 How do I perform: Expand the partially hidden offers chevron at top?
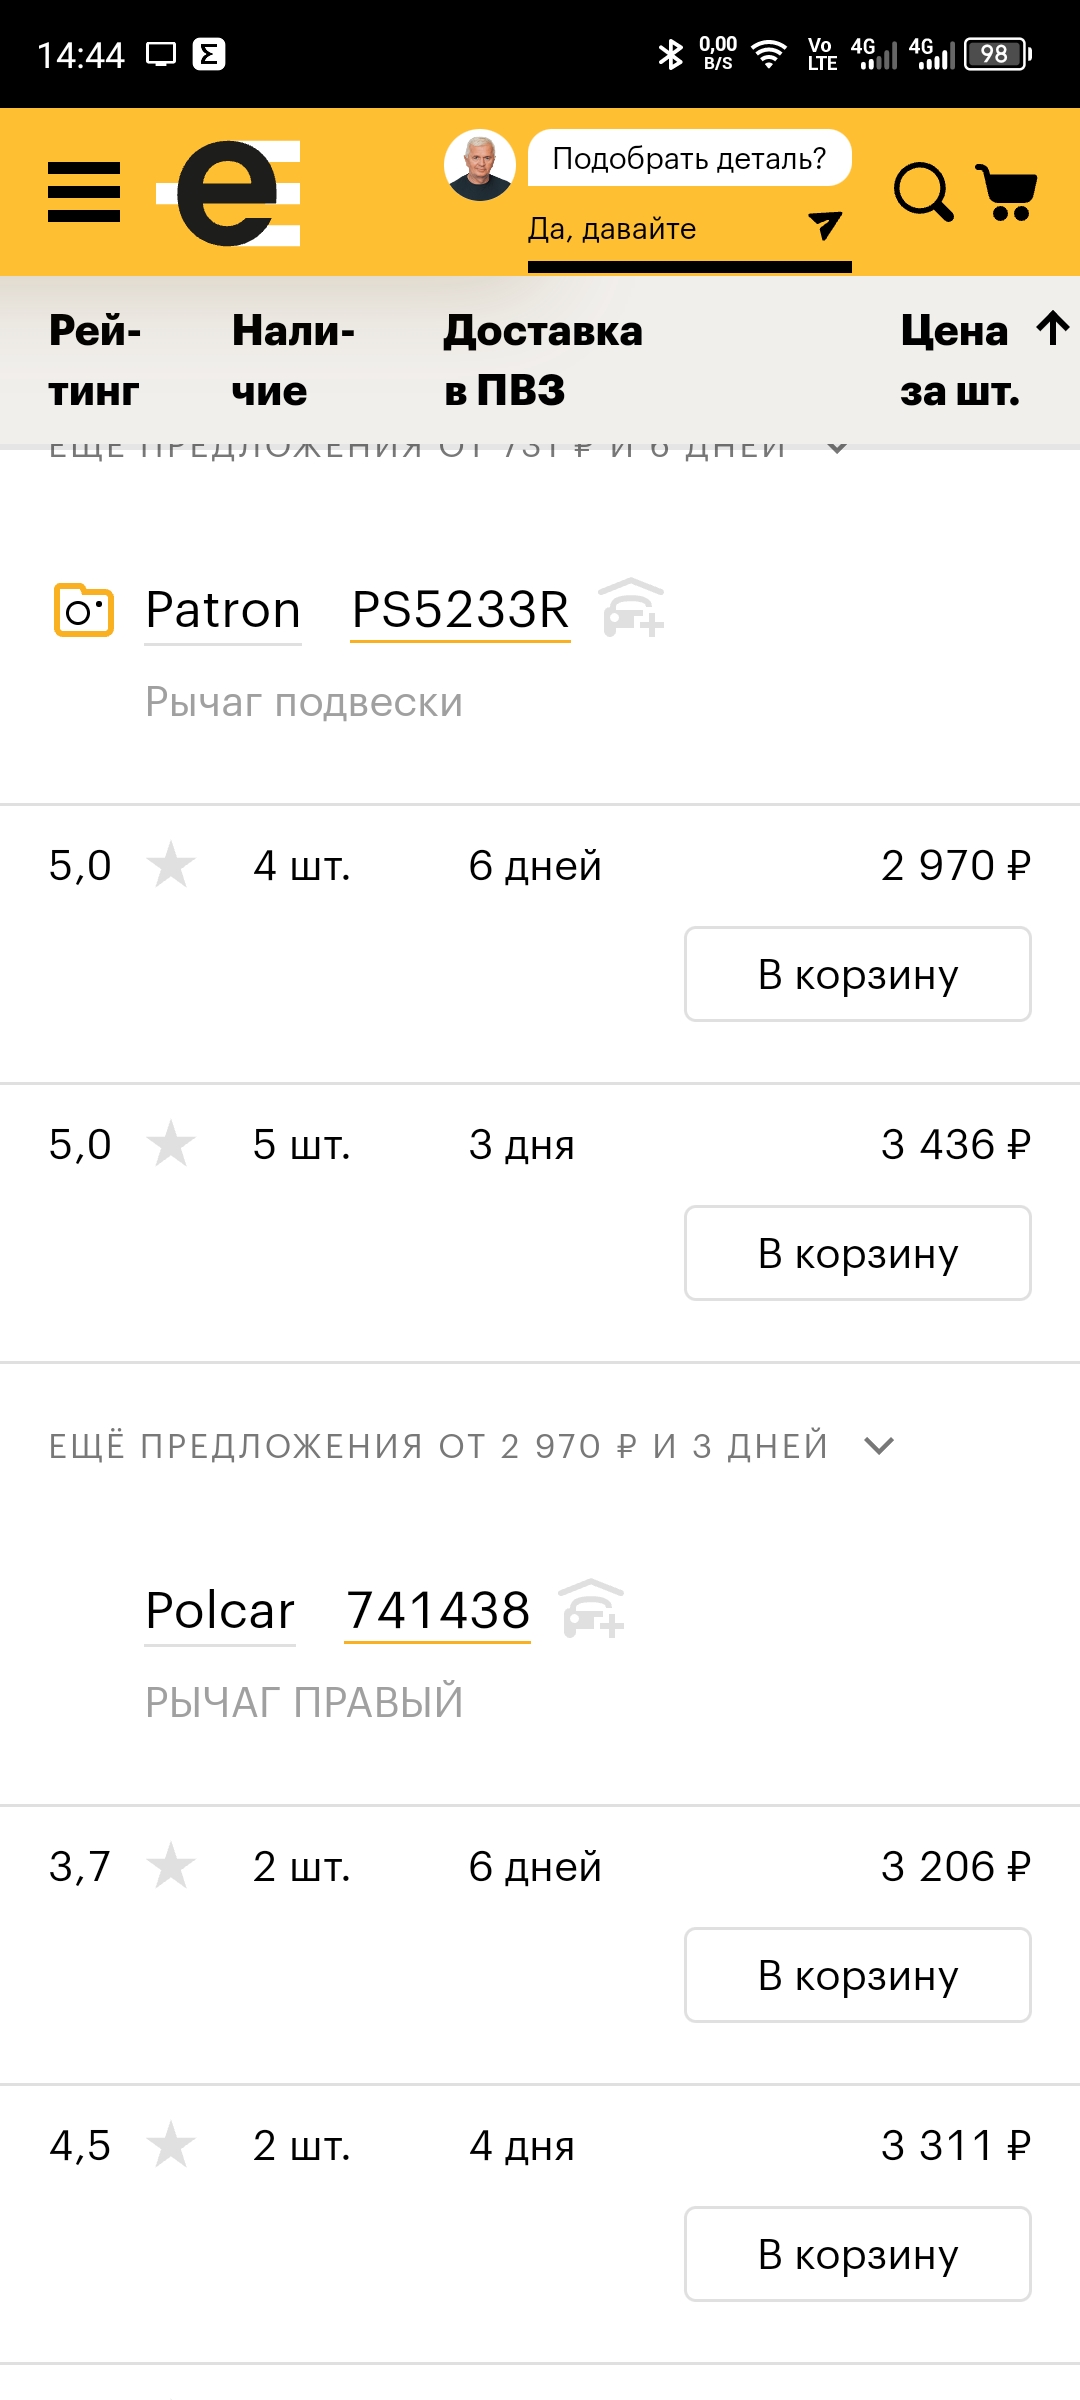pos(838,448)
